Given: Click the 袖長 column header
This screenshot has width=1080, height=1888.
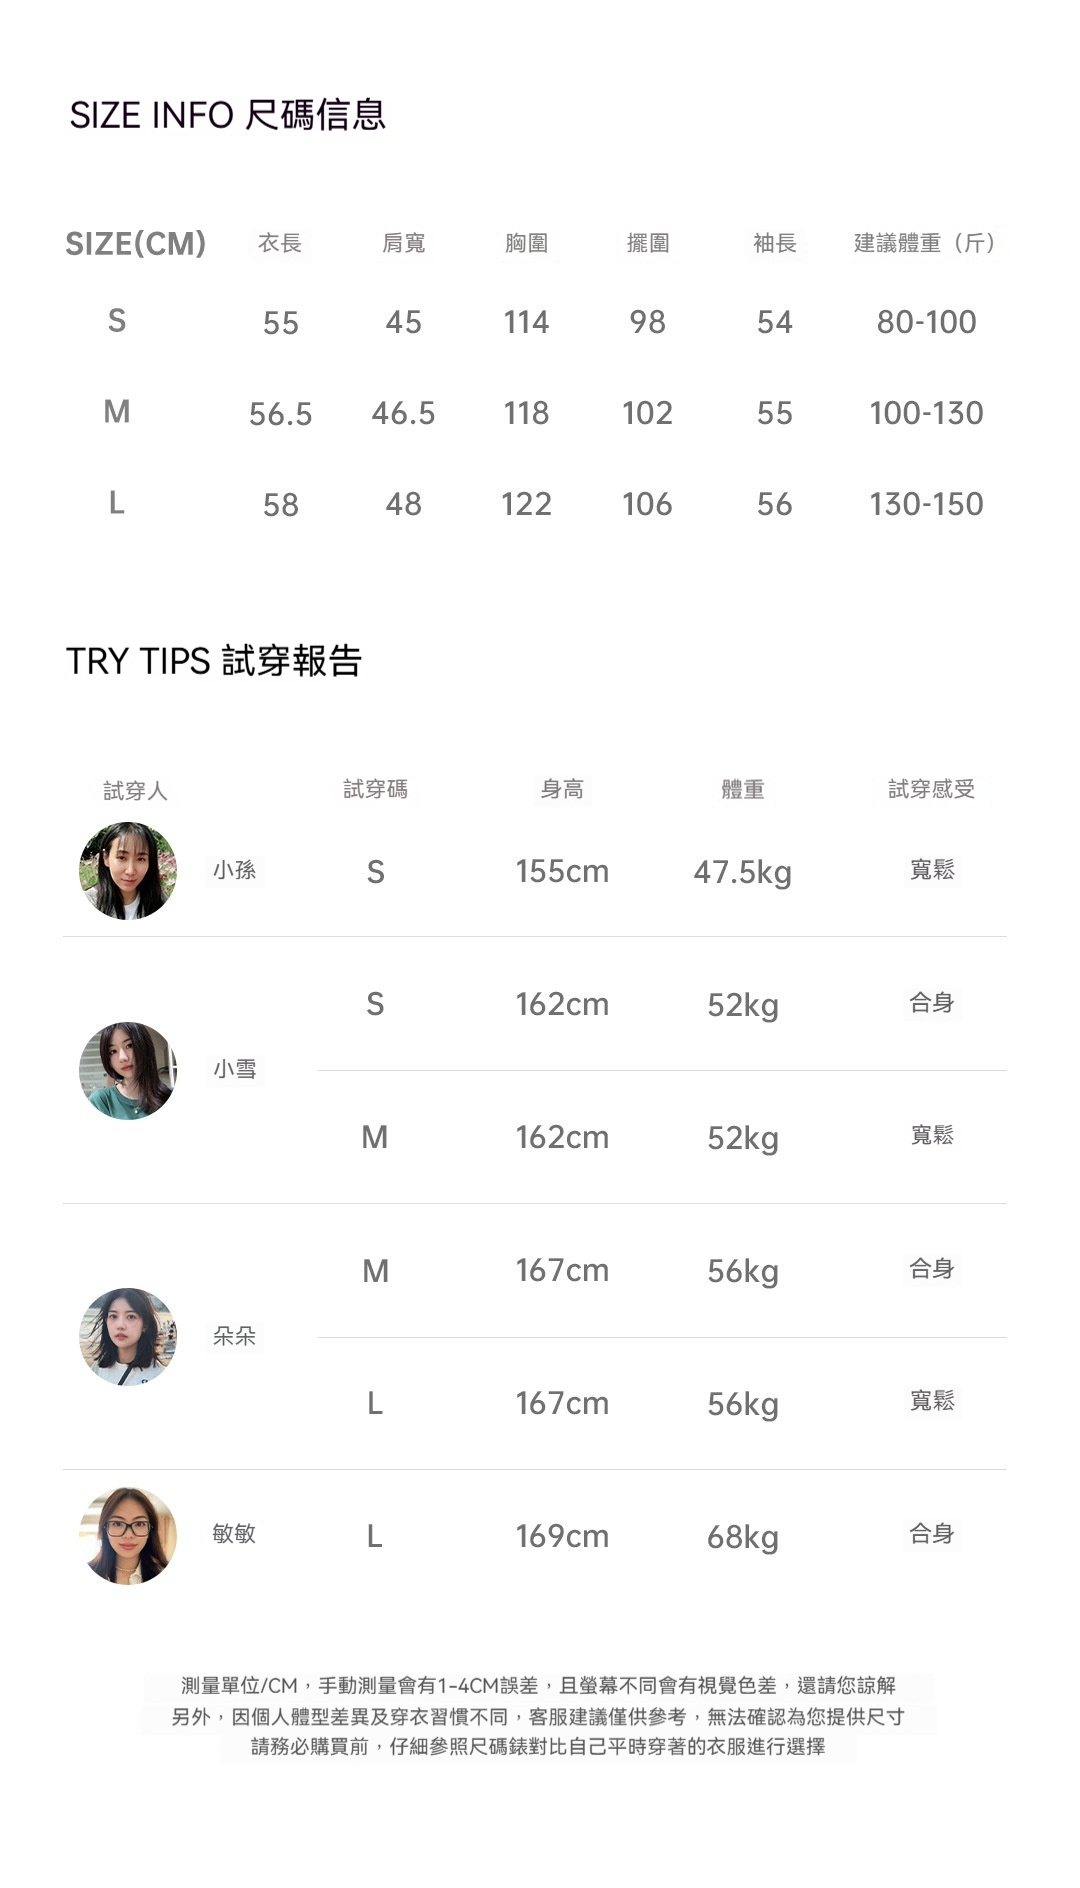Looking at the screenshot, I should point(775,243).
